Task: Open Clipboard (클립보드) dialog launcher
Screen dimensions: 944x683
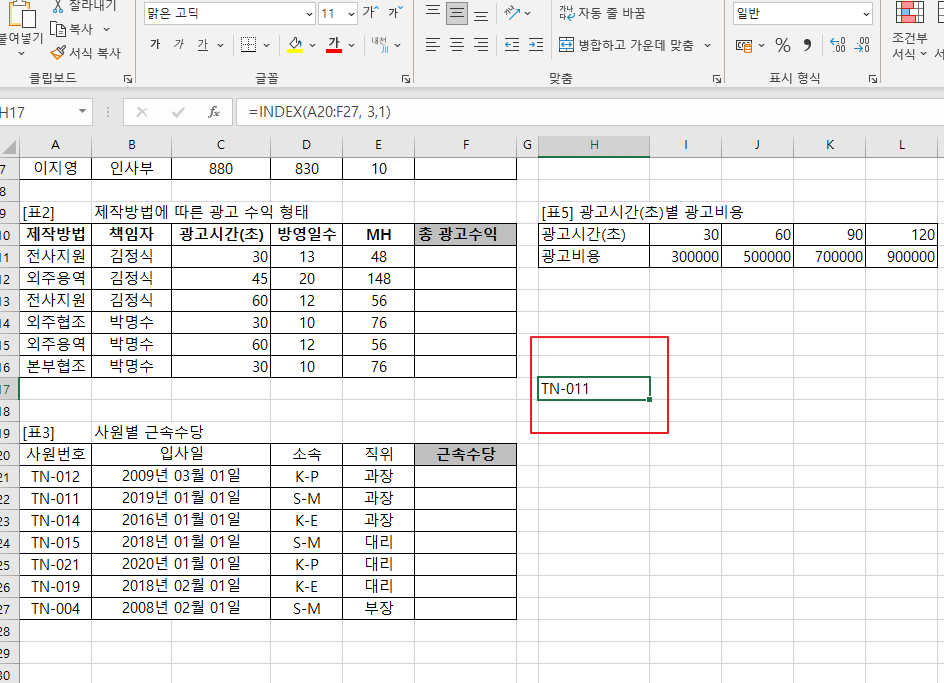Action: point(128,79)
